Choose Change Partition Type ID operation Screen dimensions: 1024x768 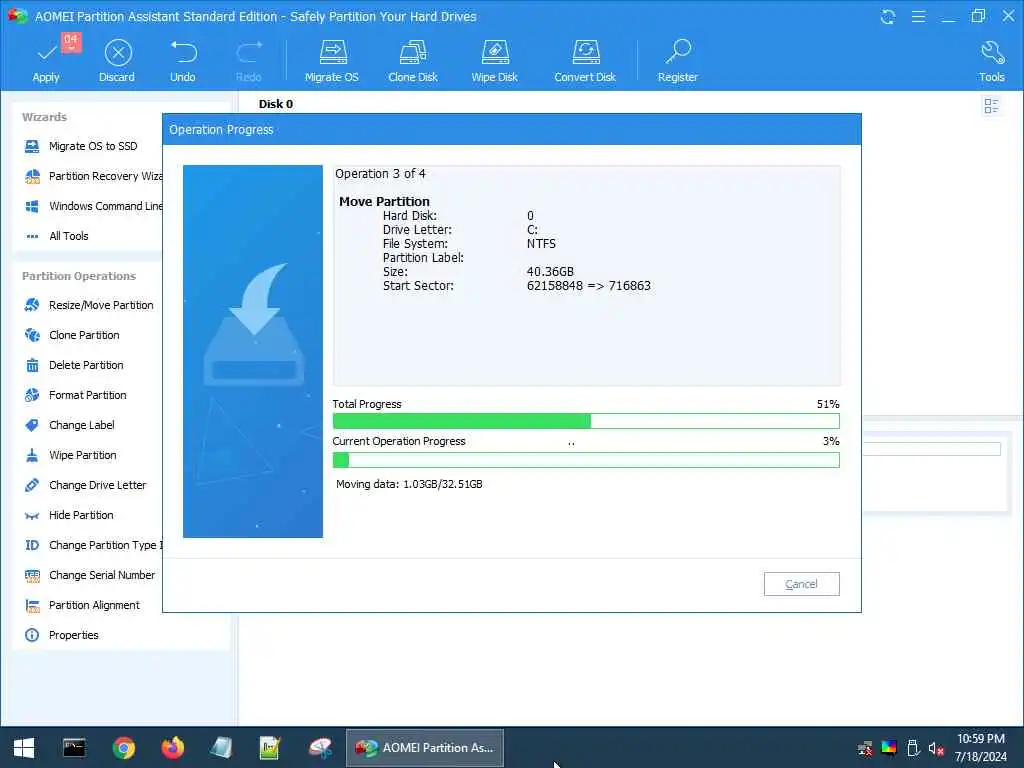coord(93,545)
